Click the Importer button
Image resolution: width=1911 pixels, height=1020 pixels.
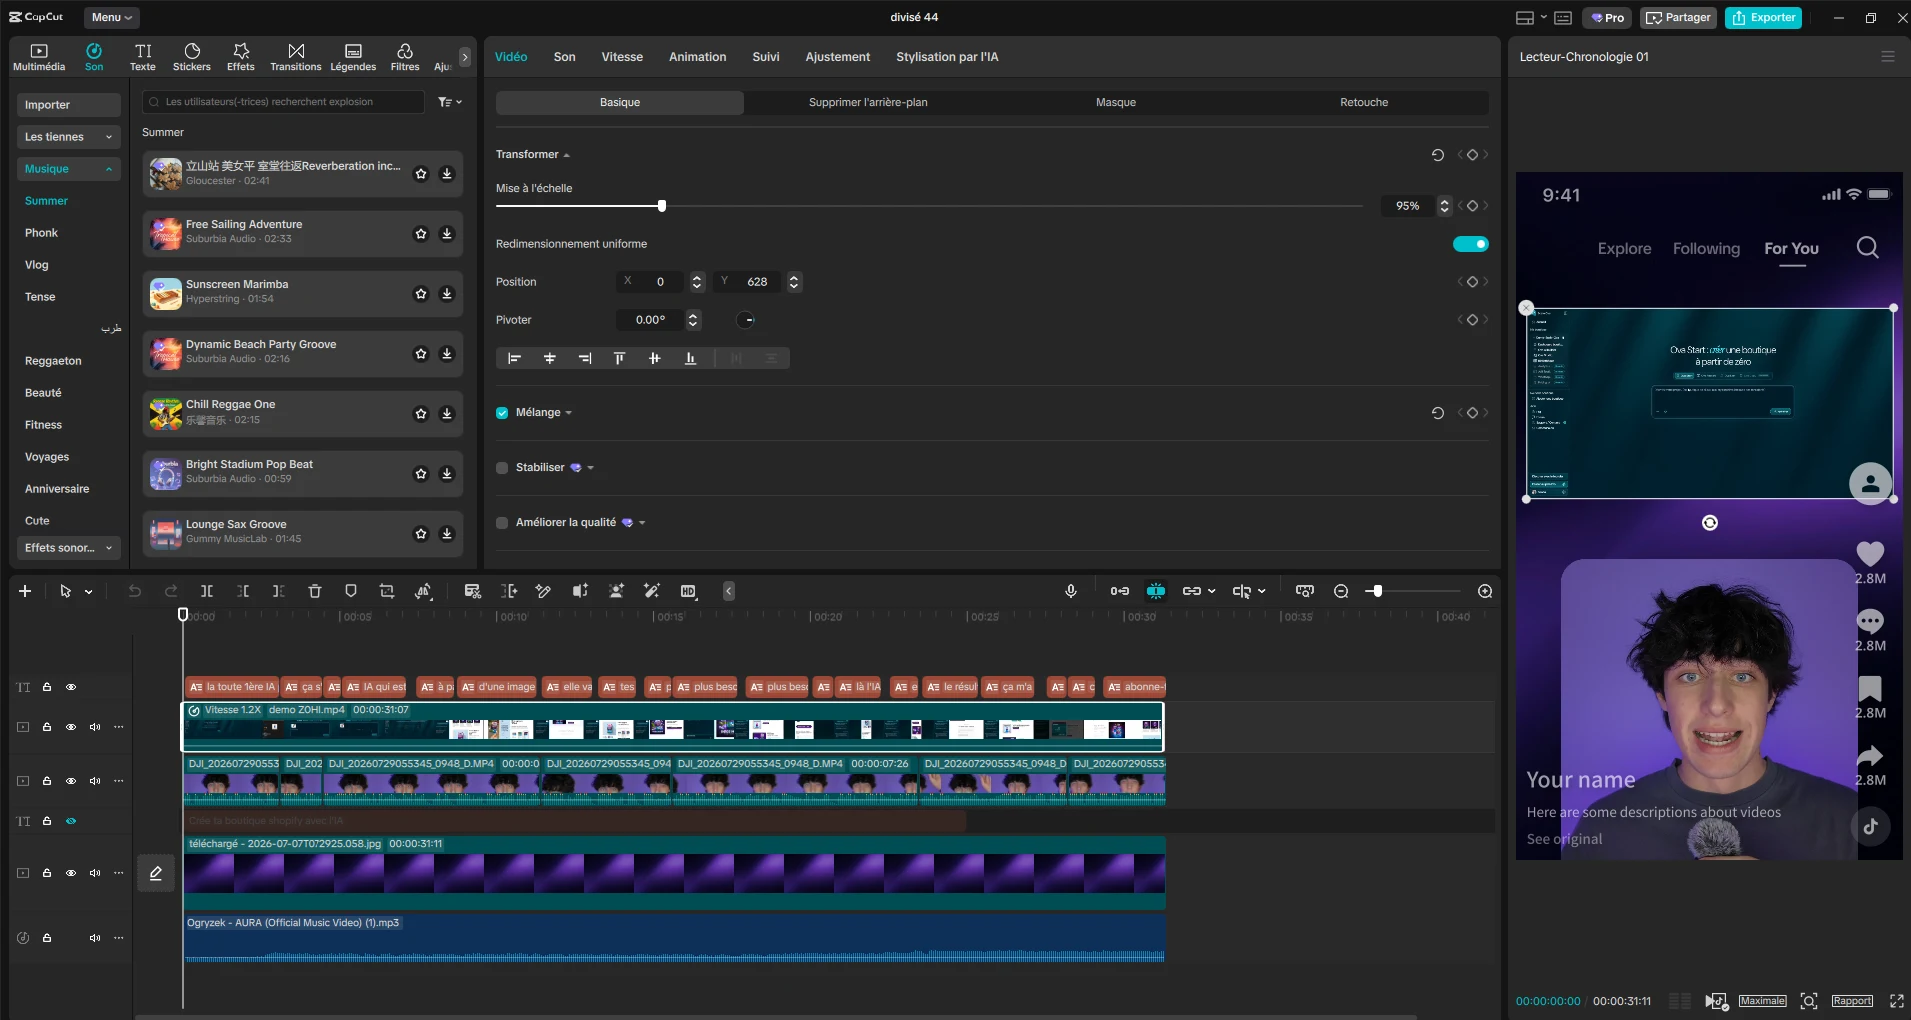click(x=68, y=105)
